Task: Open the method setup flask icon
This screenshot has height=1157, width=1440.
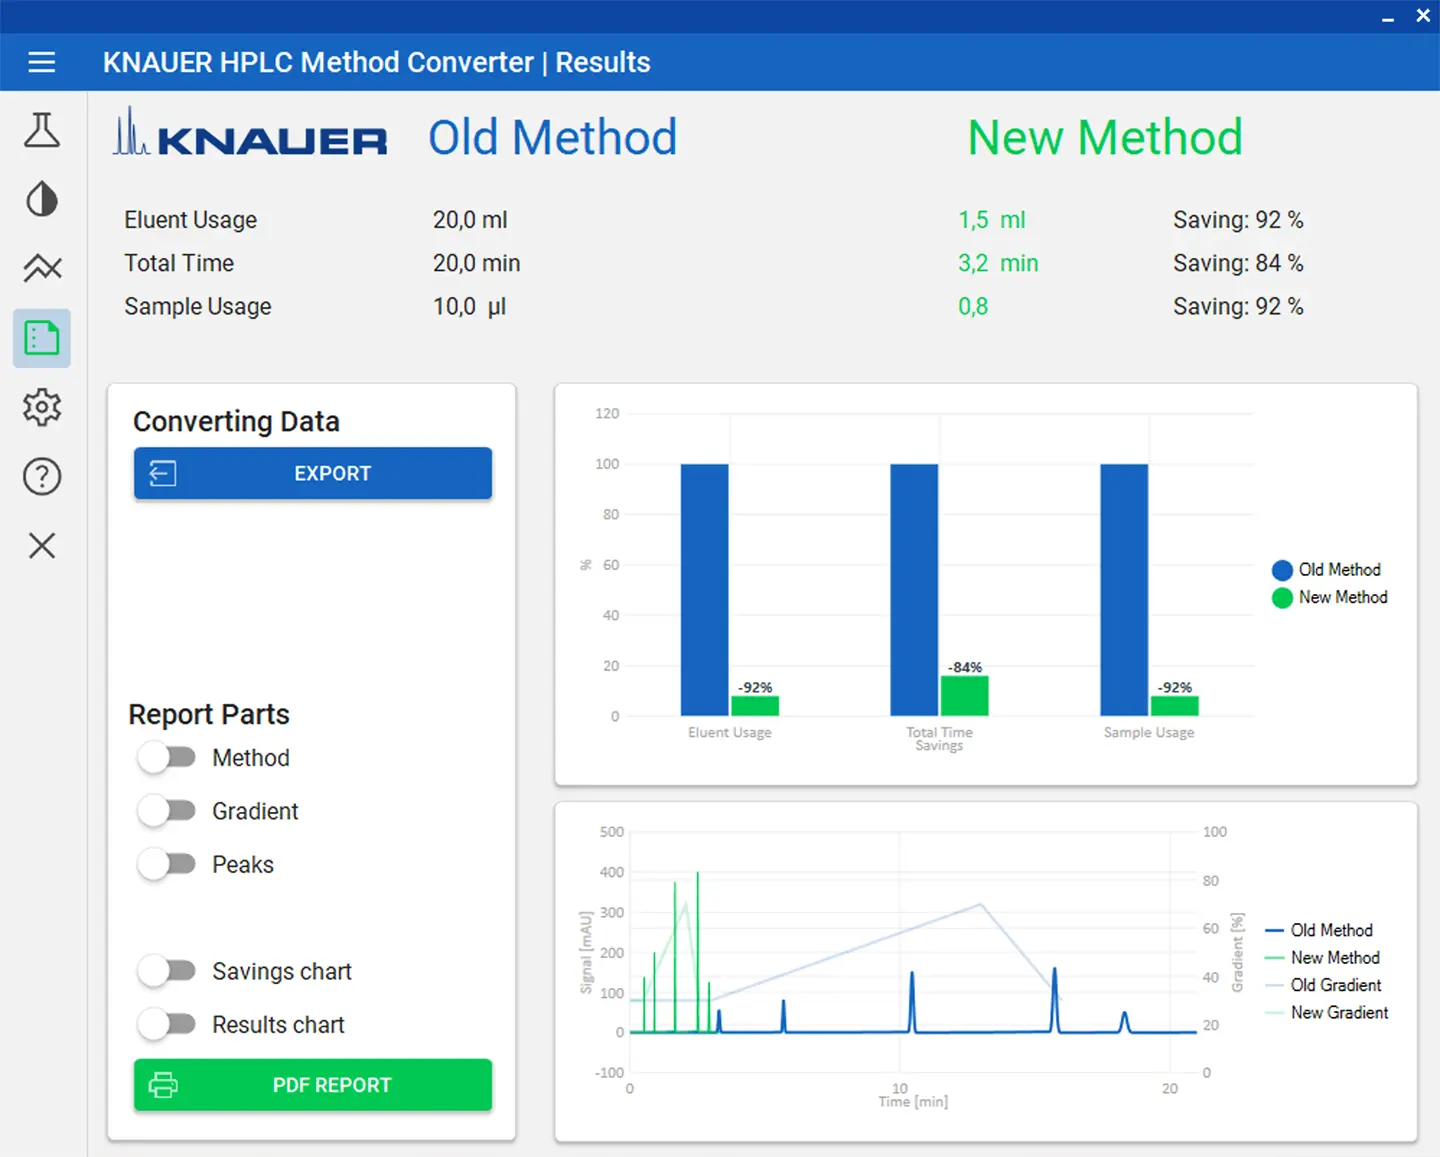Action: (x=41, y=130)
